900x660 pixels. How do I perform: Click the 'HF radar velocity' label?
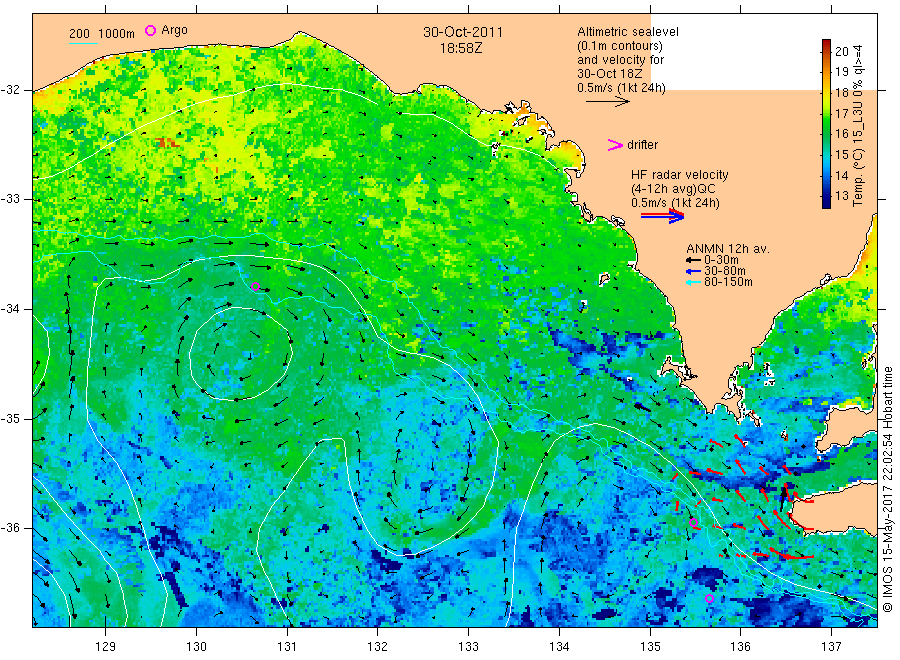(680, 174)
